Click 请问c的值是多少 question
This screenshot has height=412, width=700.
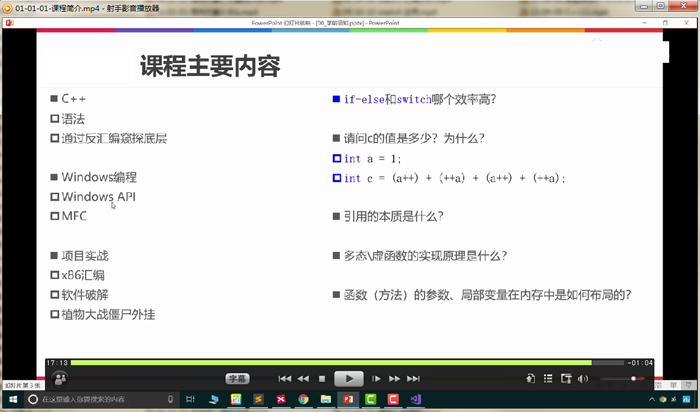[414, 138]
